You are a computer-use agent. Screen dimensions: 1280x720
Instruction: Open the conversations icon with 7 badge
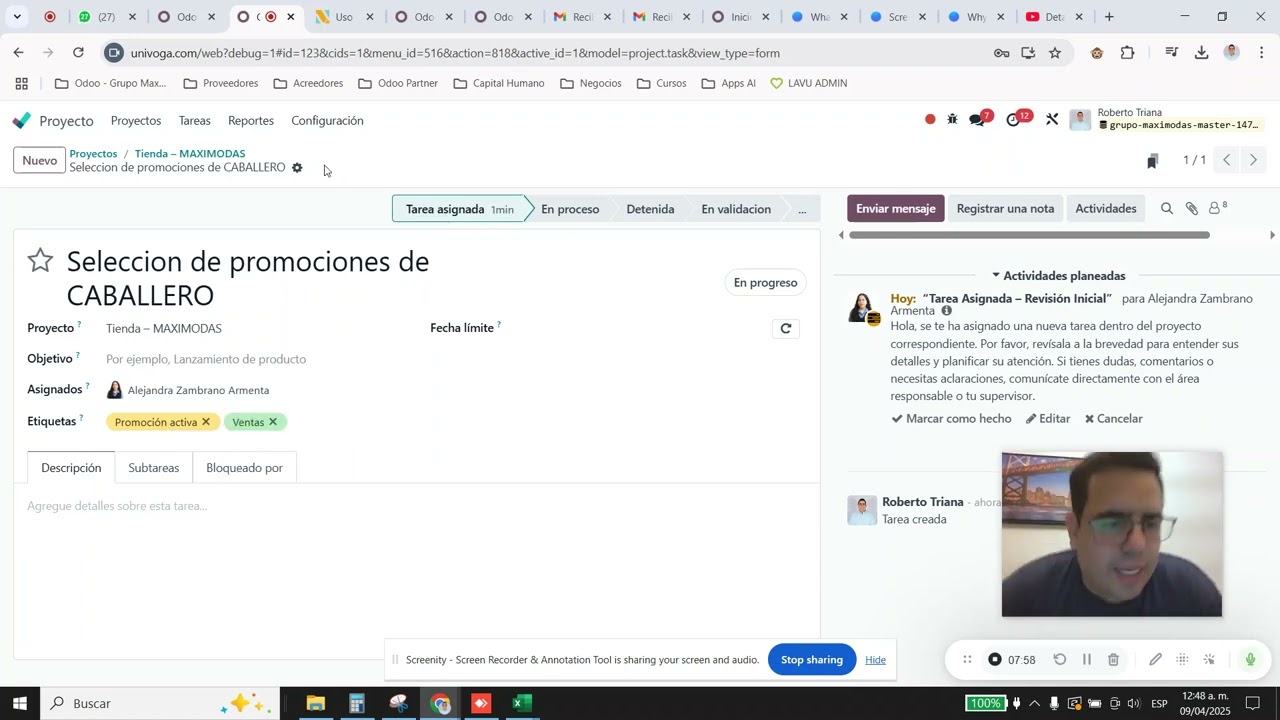pos(979,120)
